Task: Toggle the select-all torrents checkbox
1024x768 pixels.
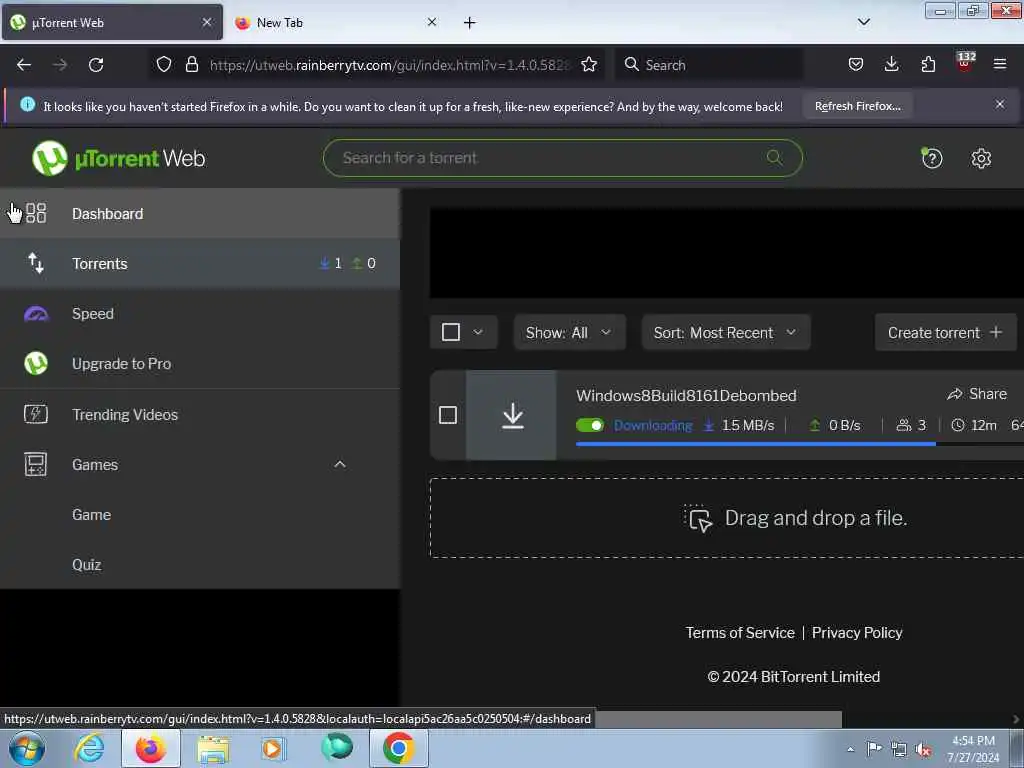Action: (451, 332)
